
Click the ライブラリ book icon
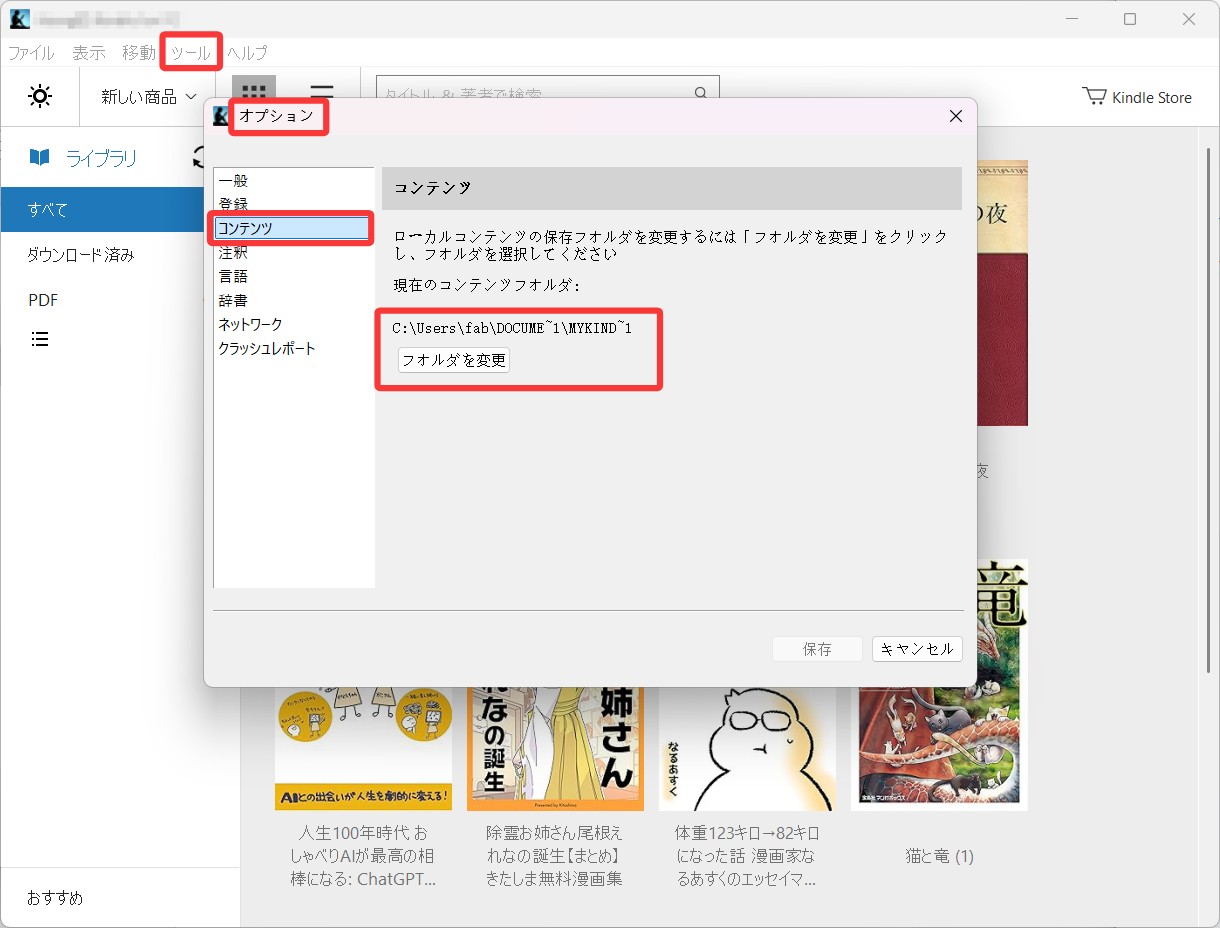click(39, 157)
